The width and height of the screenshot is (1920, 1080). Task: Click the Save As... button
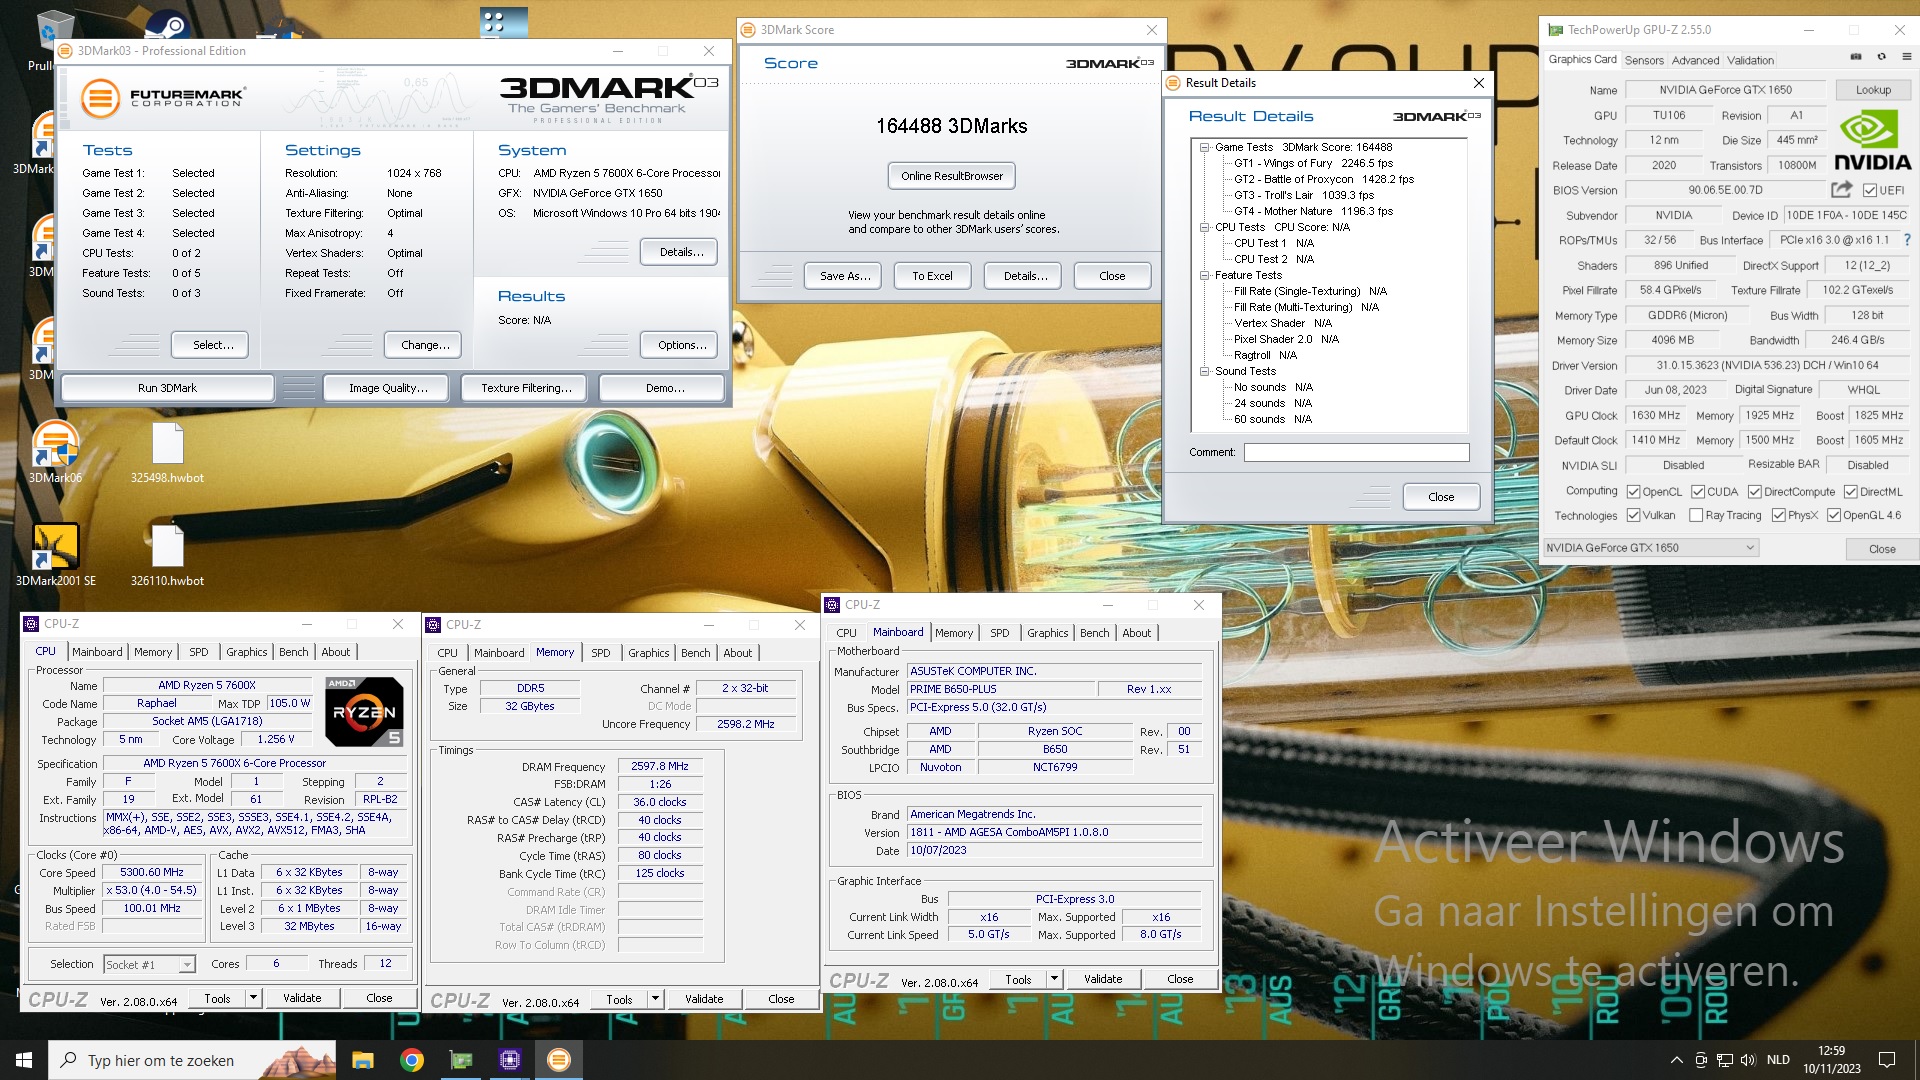pyautogui.click(x=844, y=276)
